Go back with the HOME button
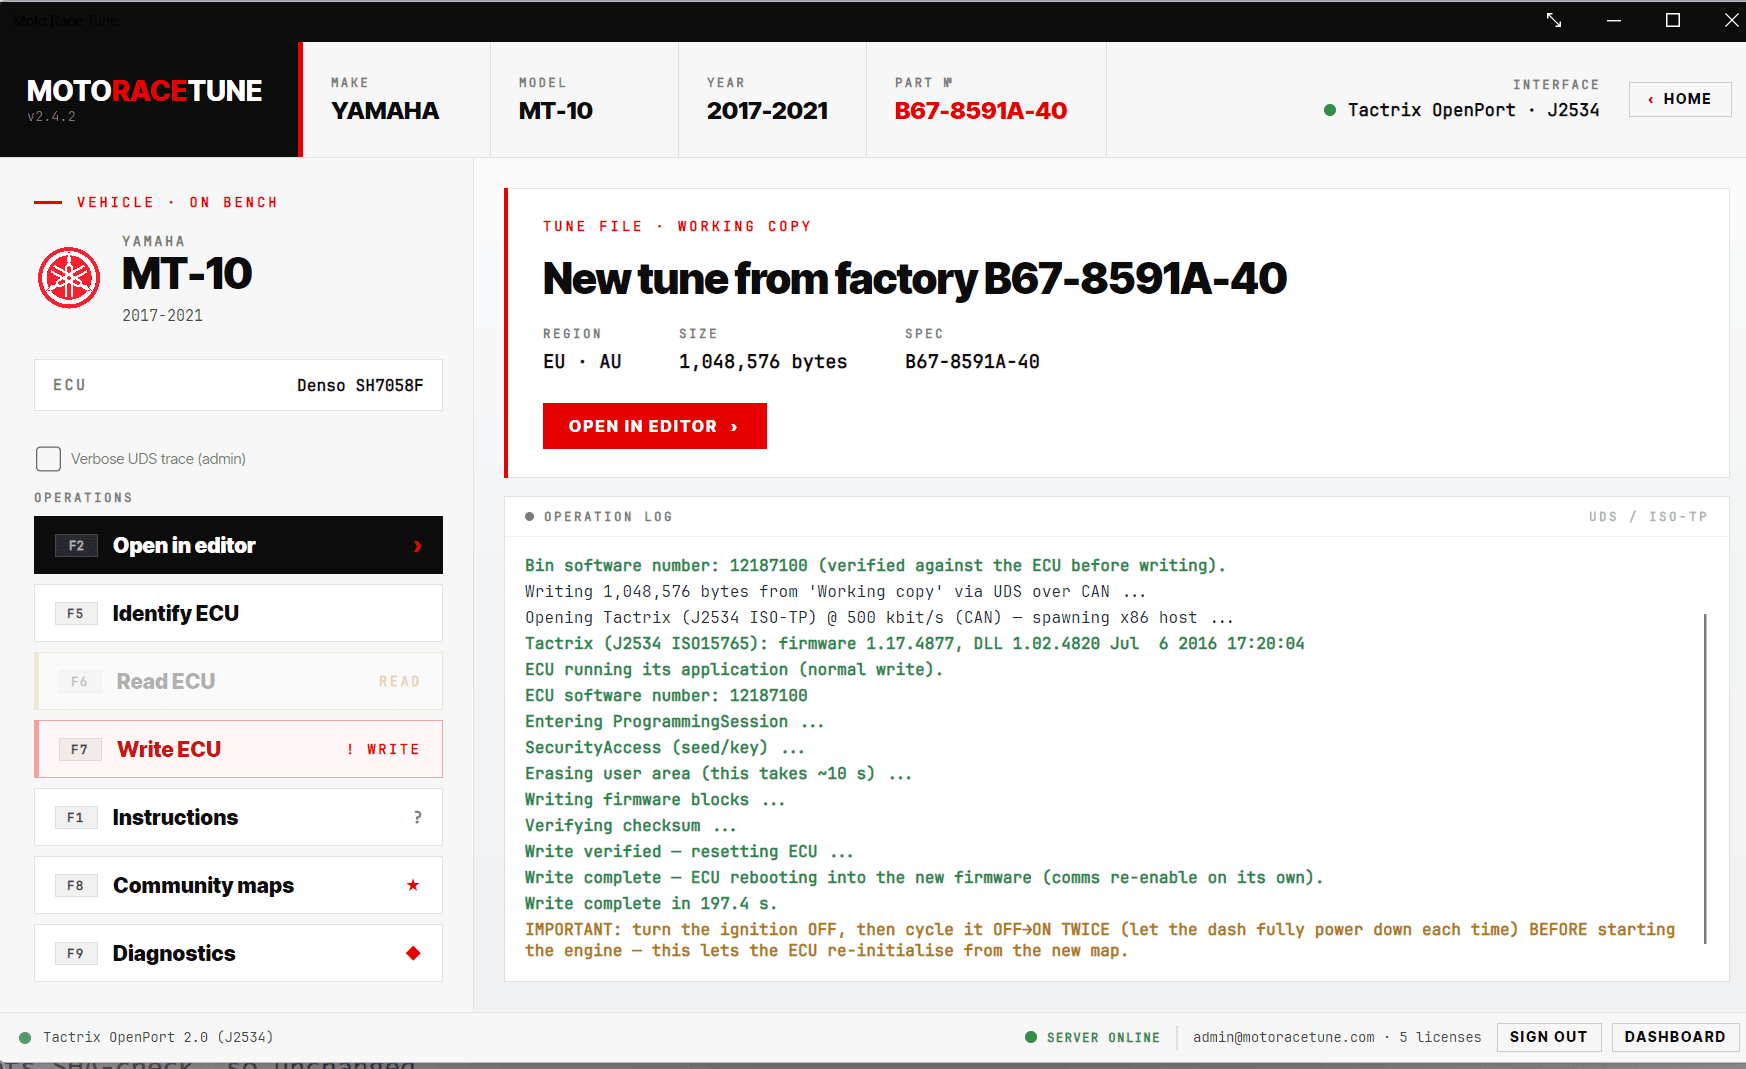The width and height of the screenshot is (1746, 1069). 1680,99
